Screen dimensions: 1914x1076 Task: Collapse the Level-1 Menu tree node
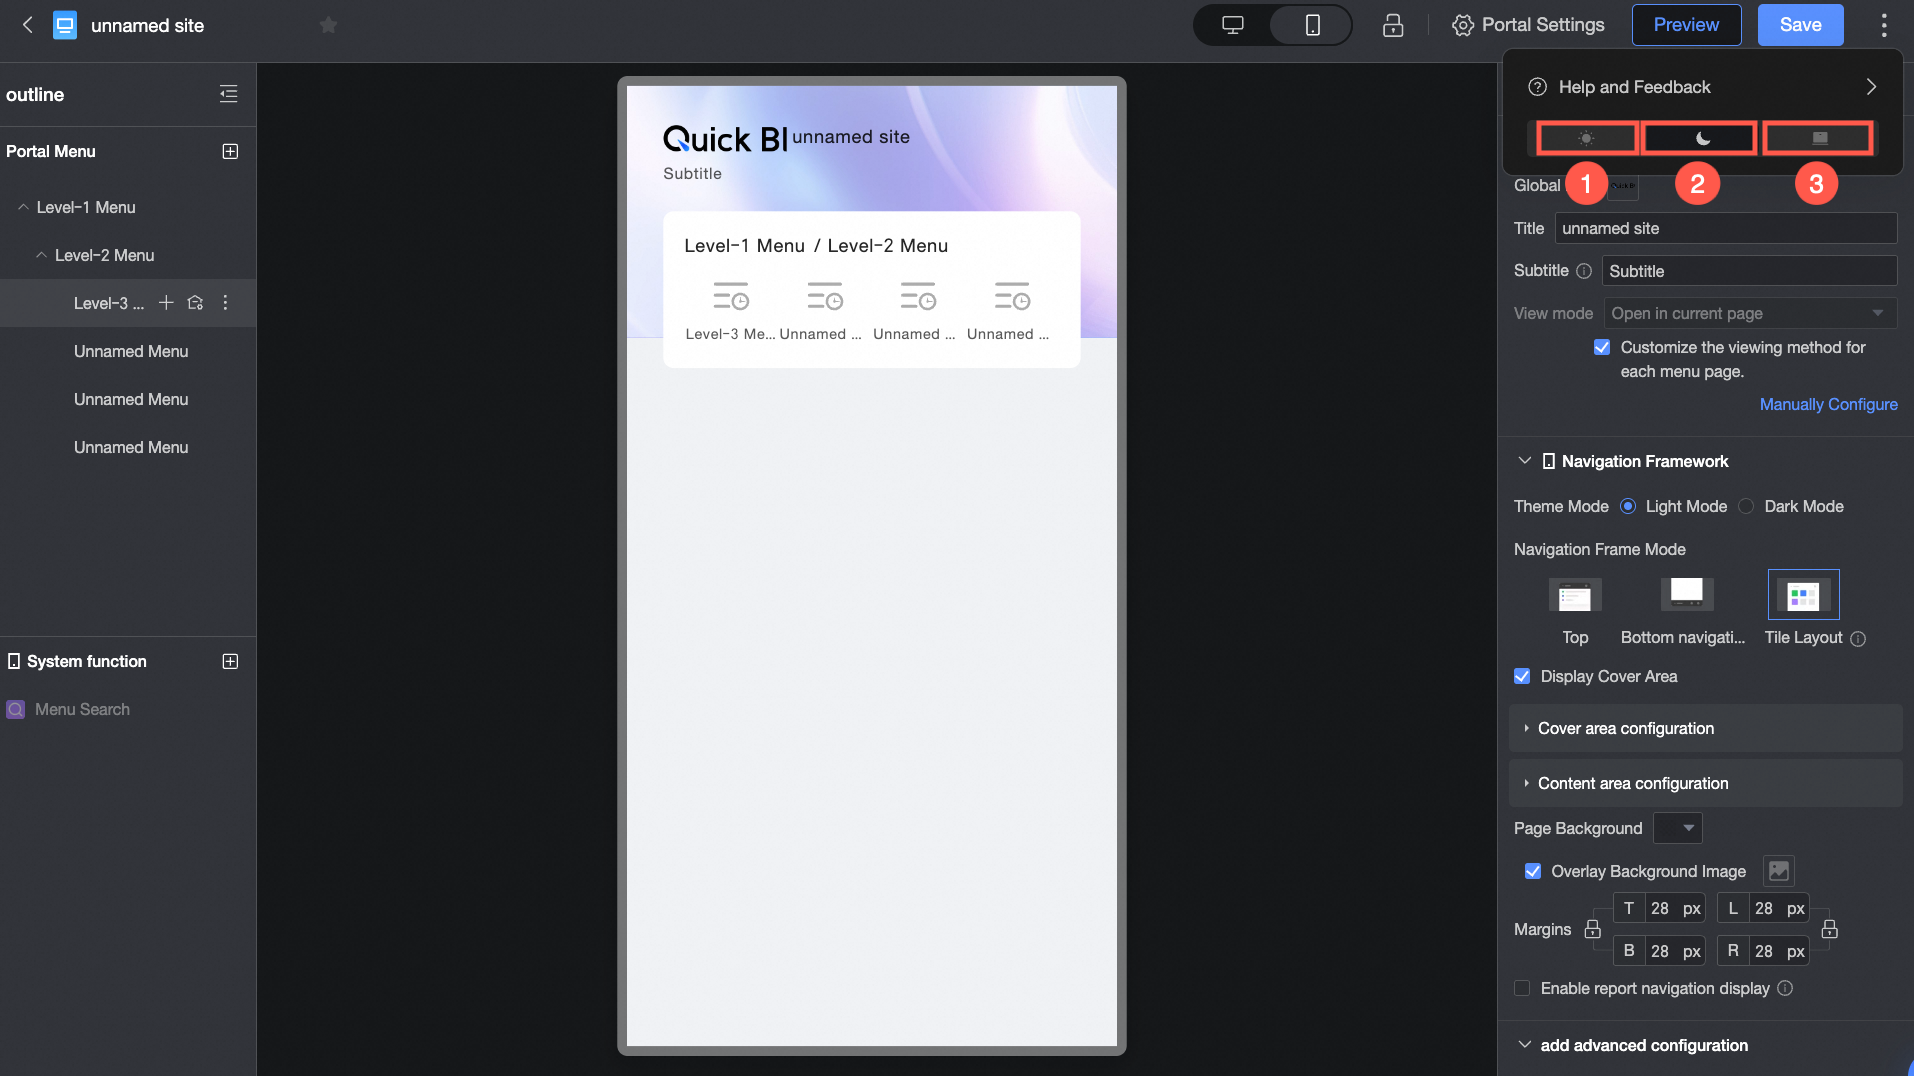tap(23, 207)
